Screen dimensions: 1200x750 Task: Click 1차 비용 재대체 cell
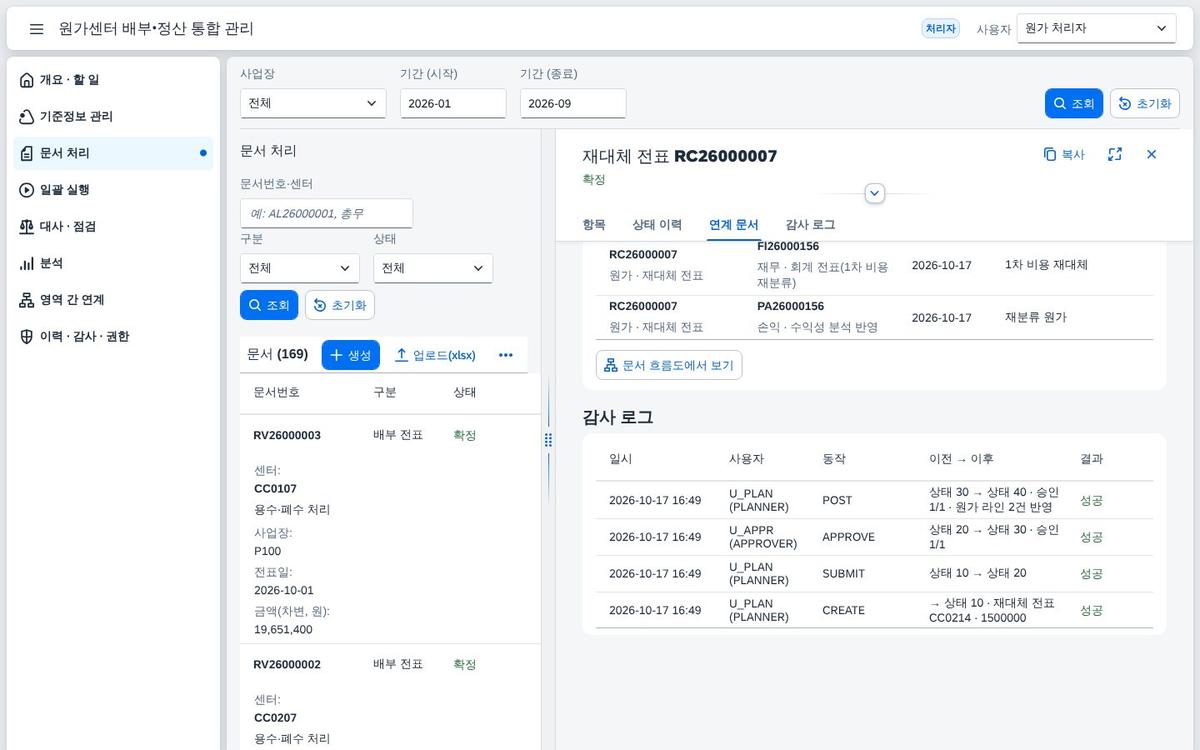click(x=1046, y=265)
